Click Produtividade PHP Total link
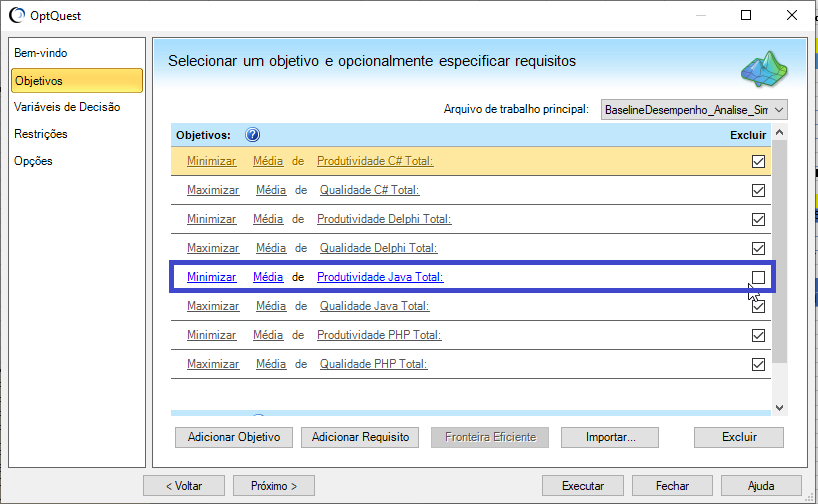This screenshot has height=504, width=818. pyautogui.click(x=379, y=335)
